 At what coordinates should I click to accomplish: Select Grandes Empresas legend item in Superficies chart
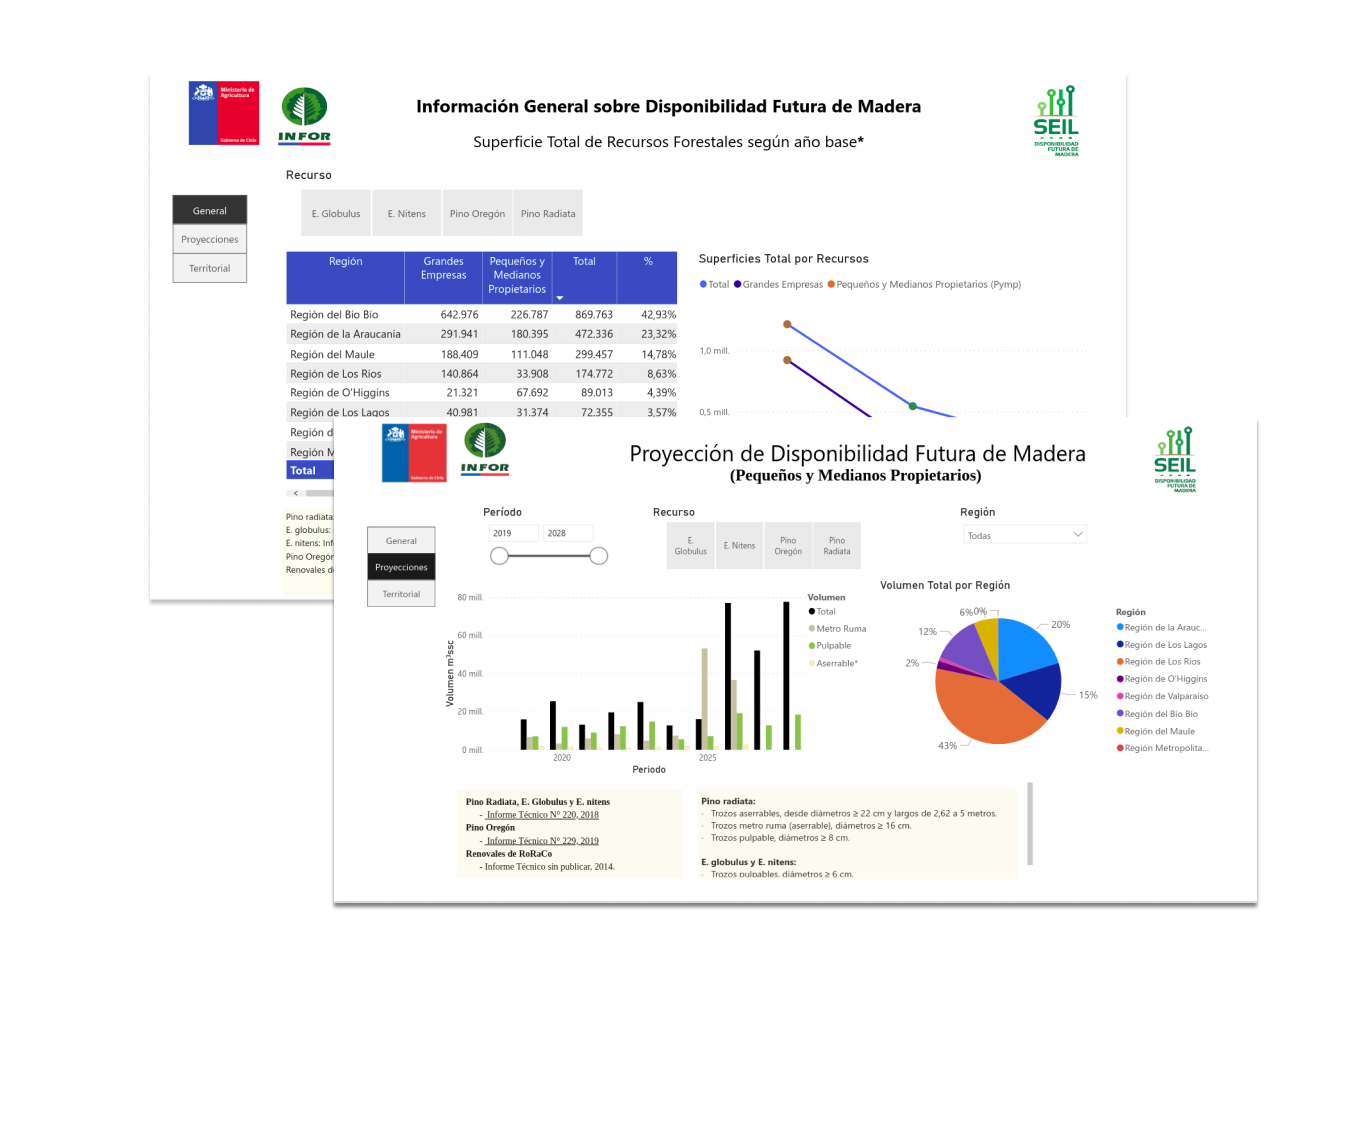point(779,285)
